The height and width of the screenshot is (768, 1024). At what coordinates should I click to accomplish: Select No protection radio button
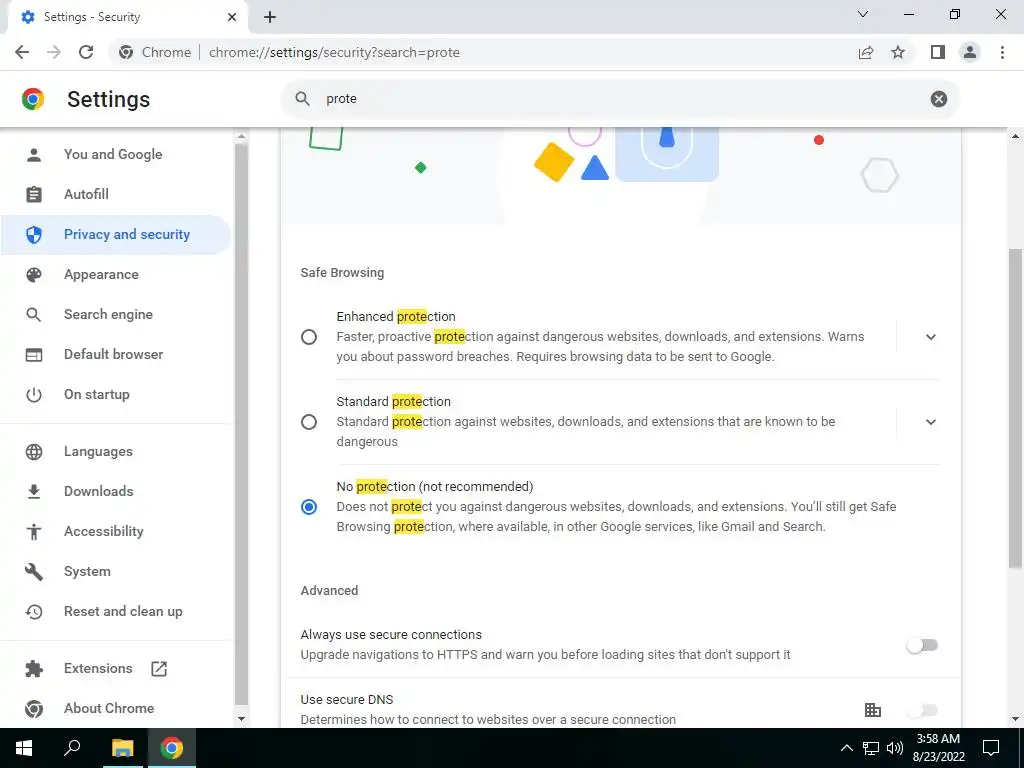coord(309,507)
